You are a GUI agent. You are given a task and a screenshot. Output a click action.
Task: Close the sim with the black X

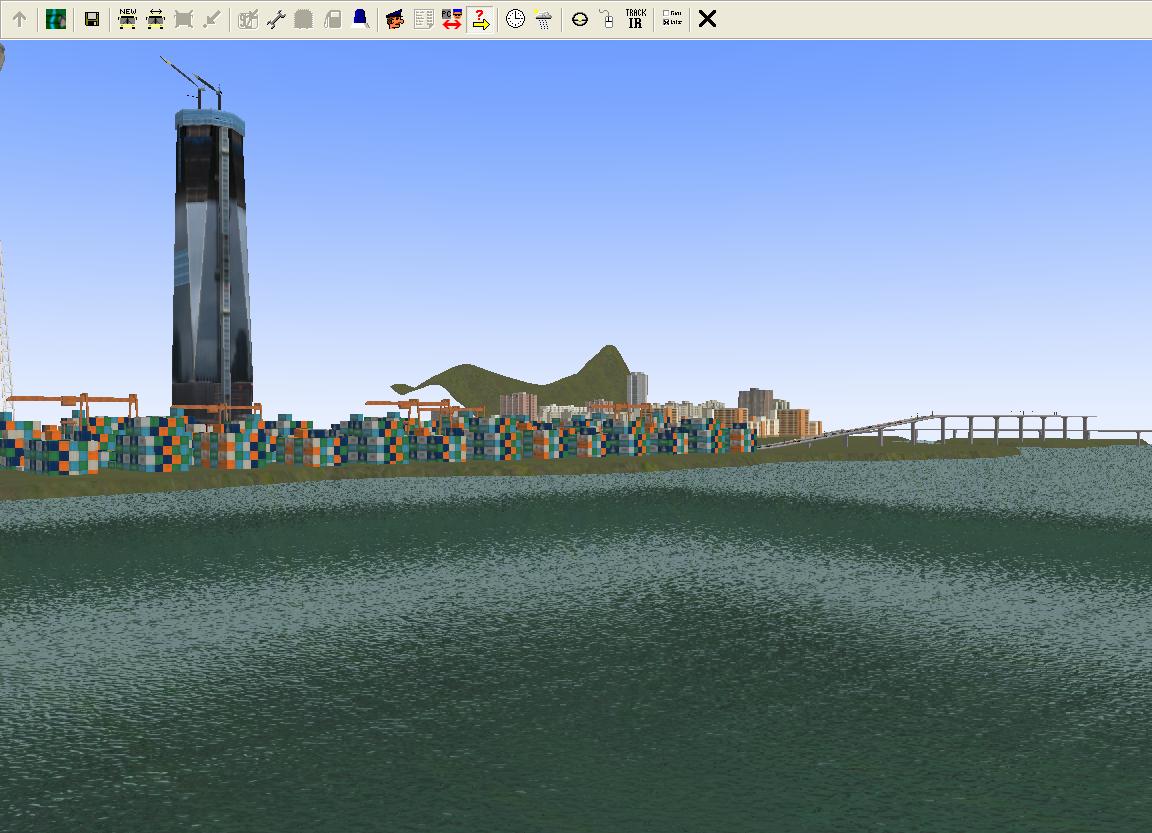coord(708,19)
